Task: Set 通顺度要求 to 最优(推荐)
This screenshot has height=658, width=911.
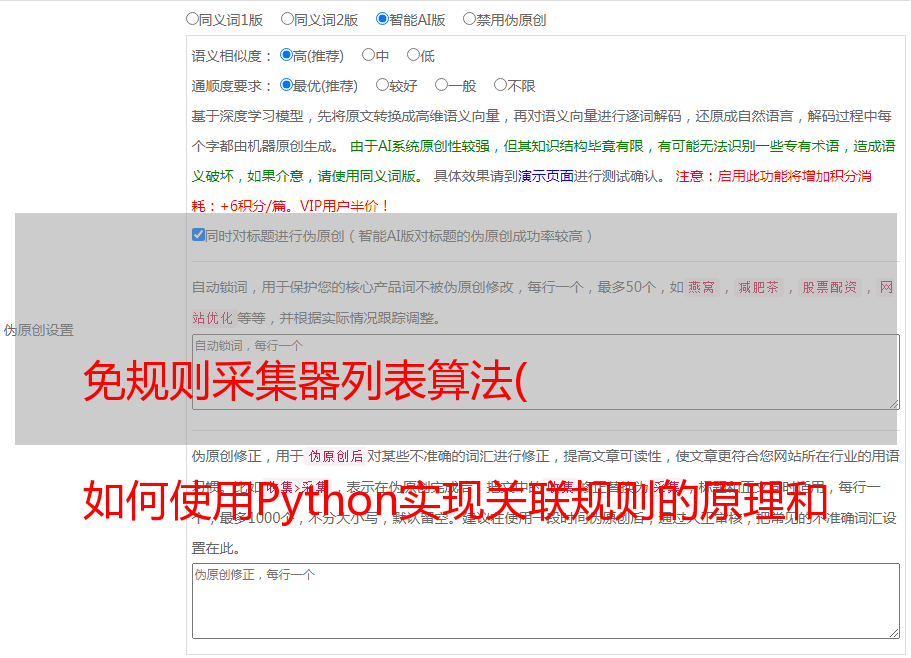Action: 286,85
